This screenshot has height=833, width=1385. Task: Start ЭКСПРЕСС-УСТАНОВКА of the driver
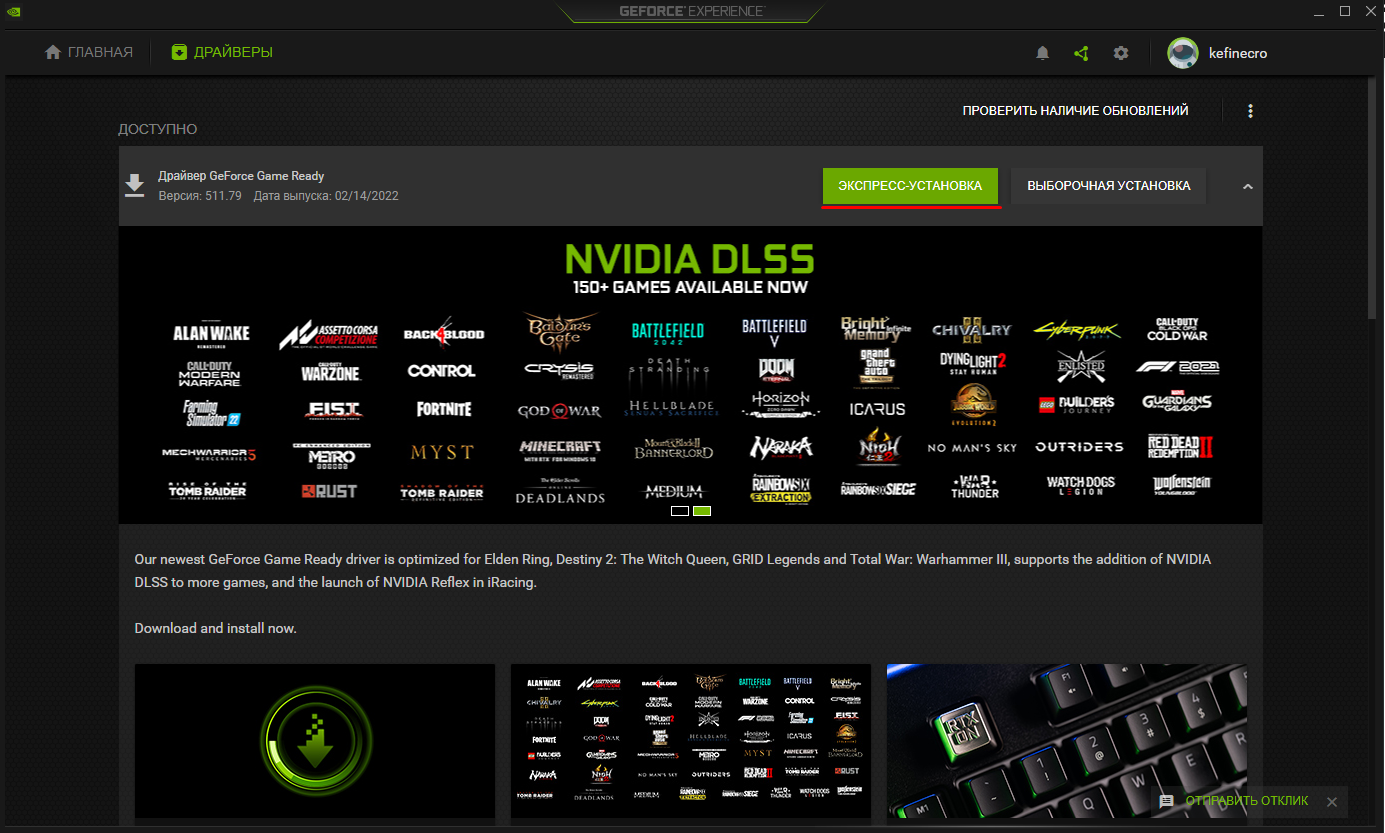(910, 186)
